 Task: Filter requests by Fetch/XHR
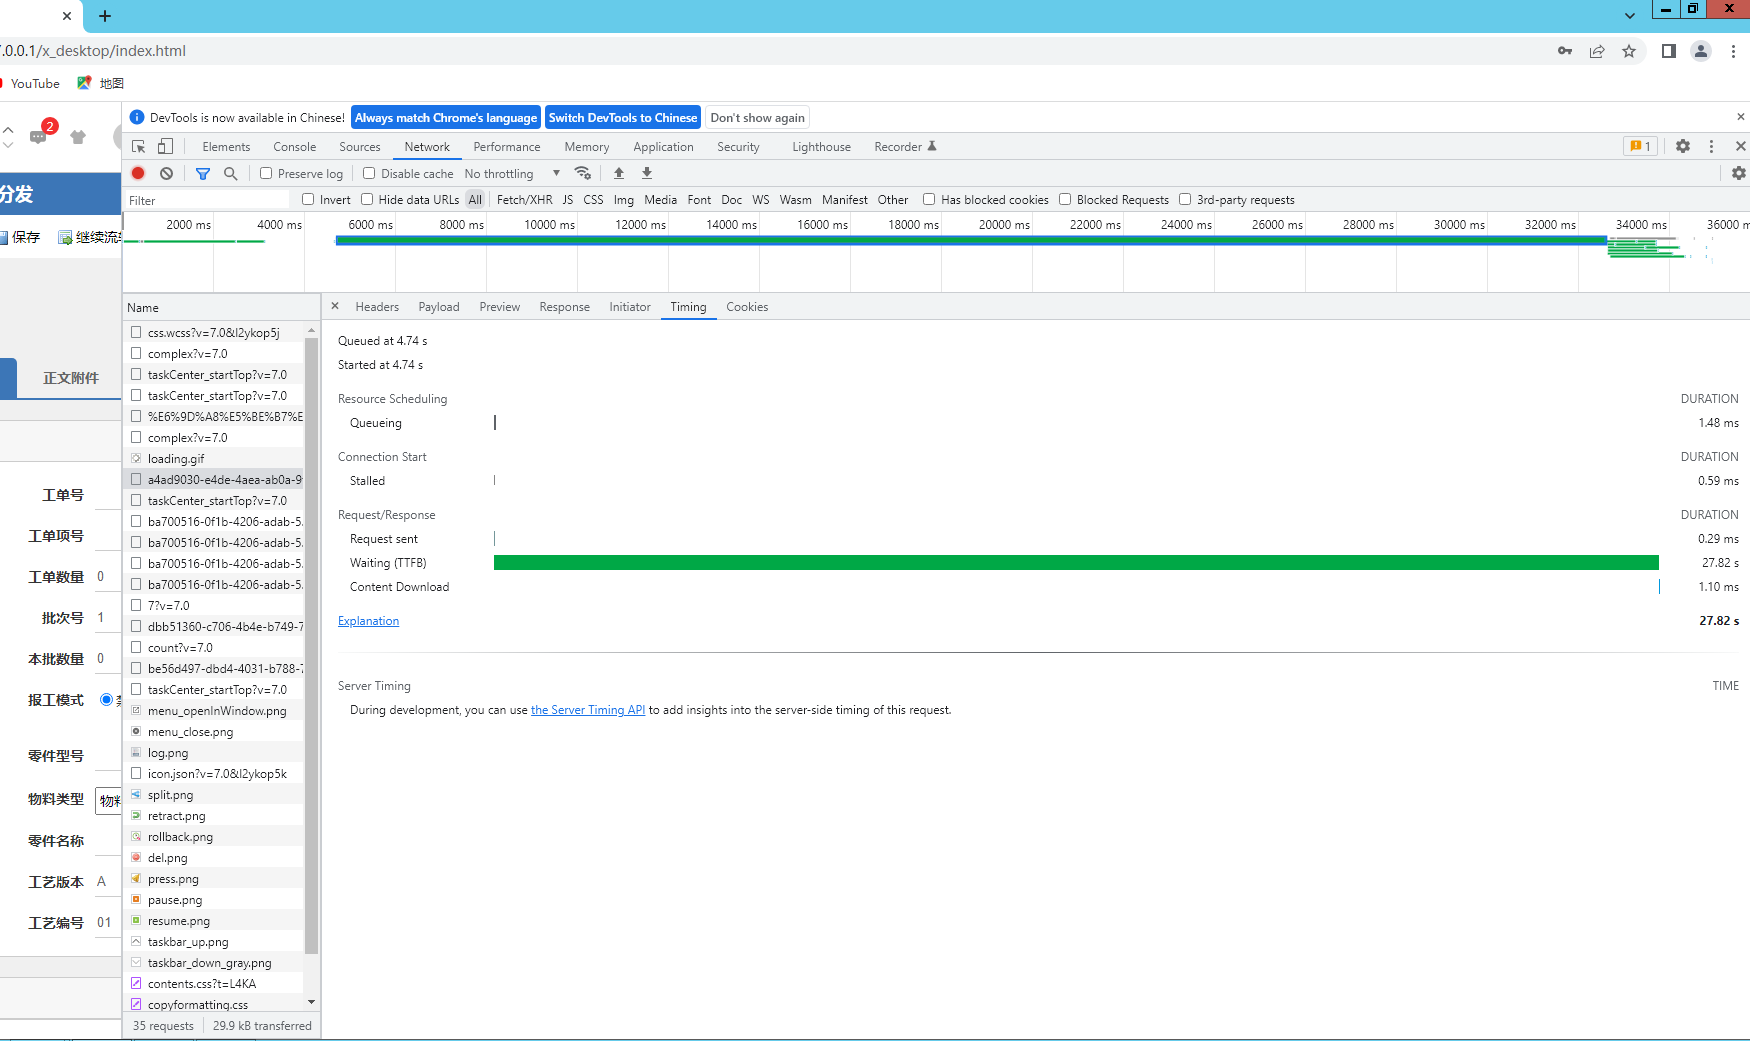pos(525,199)
